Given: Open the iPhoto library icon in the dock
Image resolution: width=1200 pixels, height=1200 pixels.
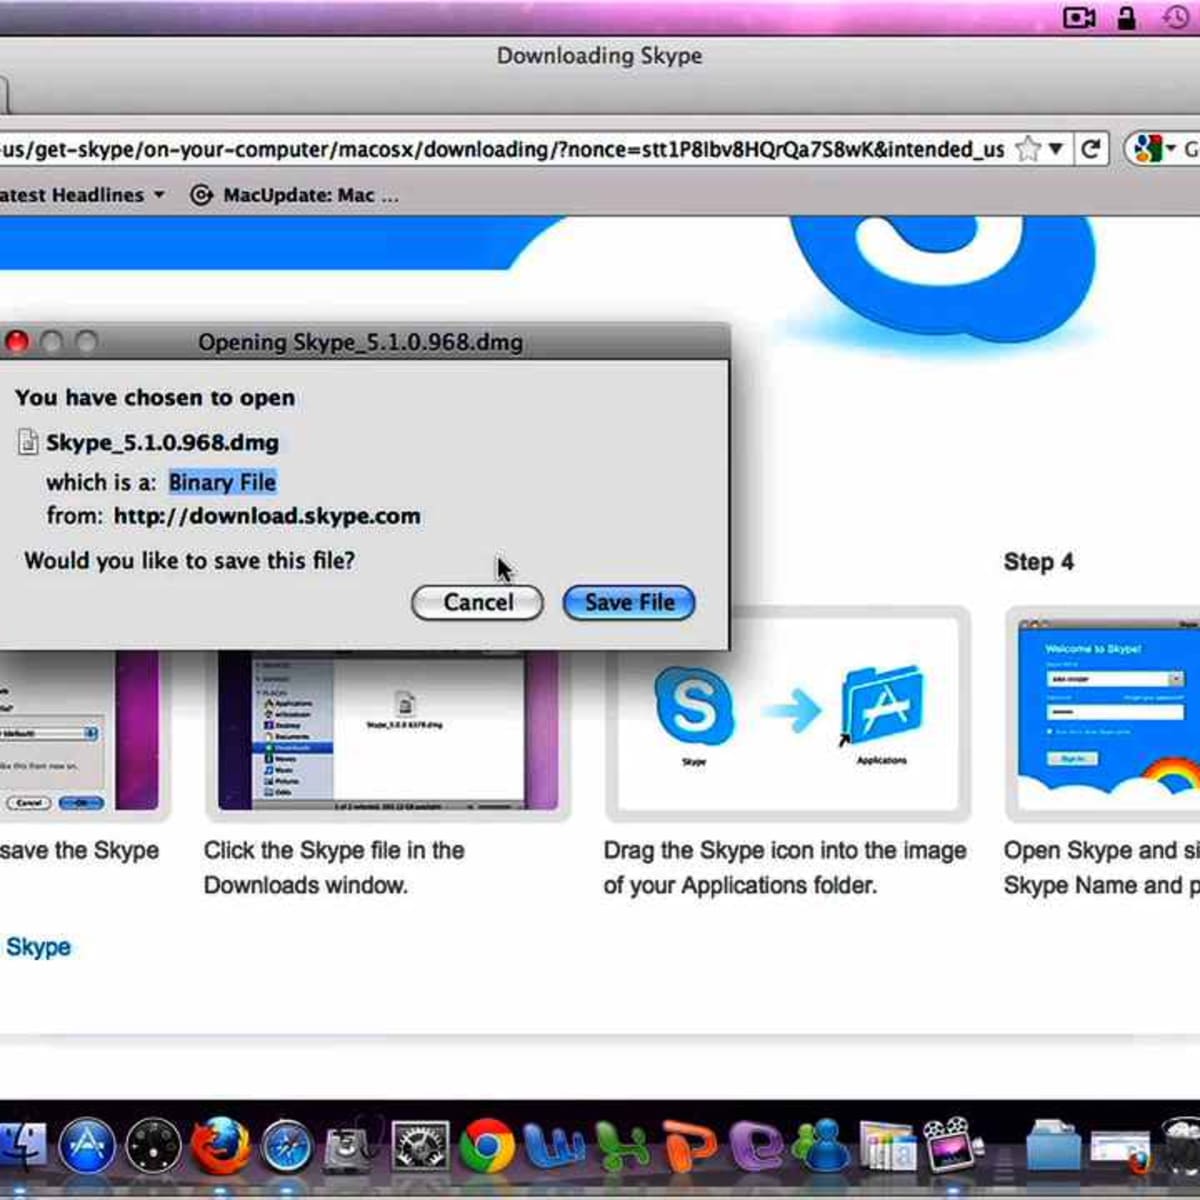Looking at the screenshot, I should 886,1148.
